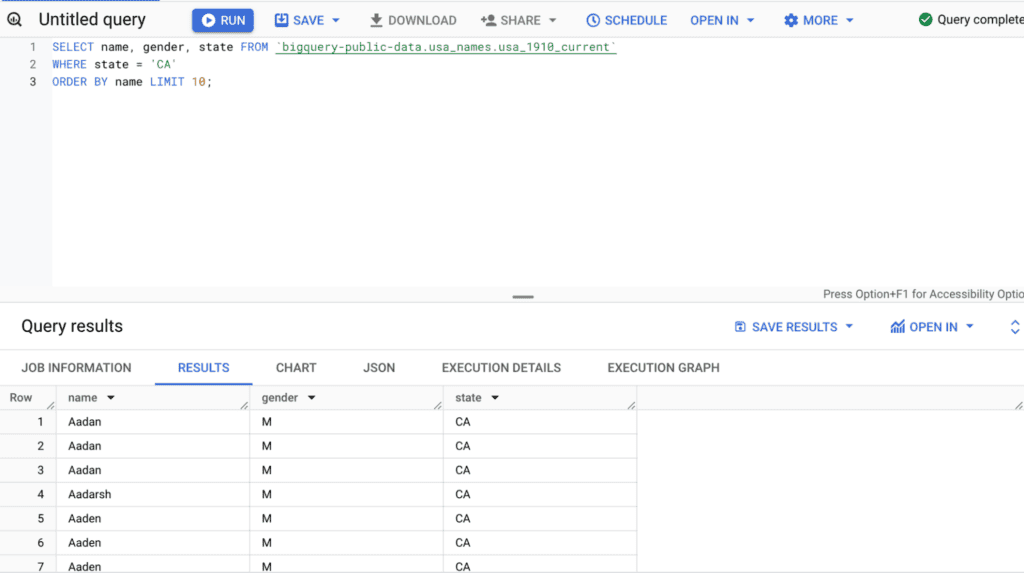
Task: Click the ORDER BY line in the editor
Action: pyautogui.click(x=132, y=82)
